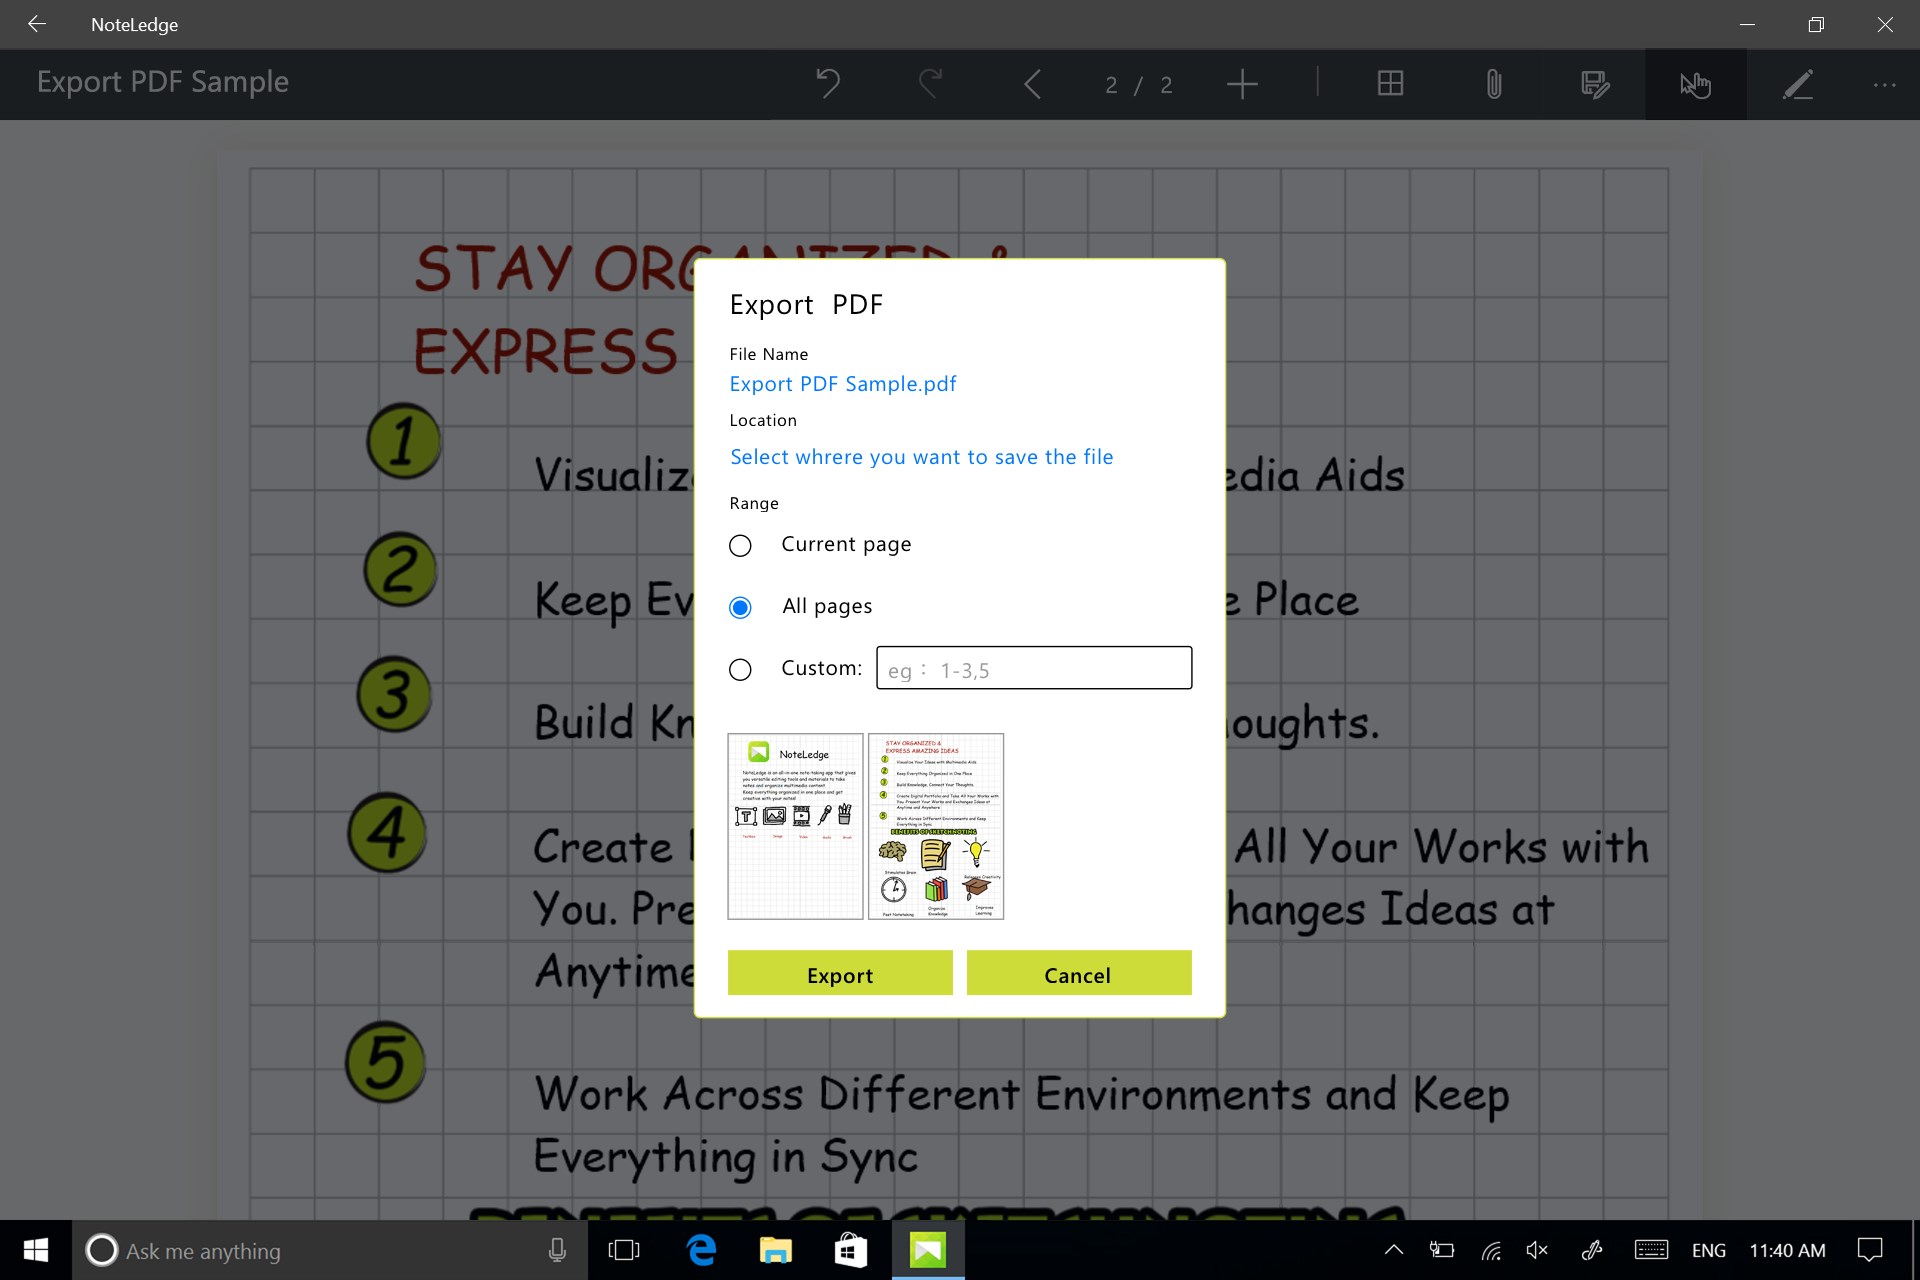Open the page grid overview icon
This screenshot has height=1280, width=1920.
pyautogui.click(x=1390, y=84)
